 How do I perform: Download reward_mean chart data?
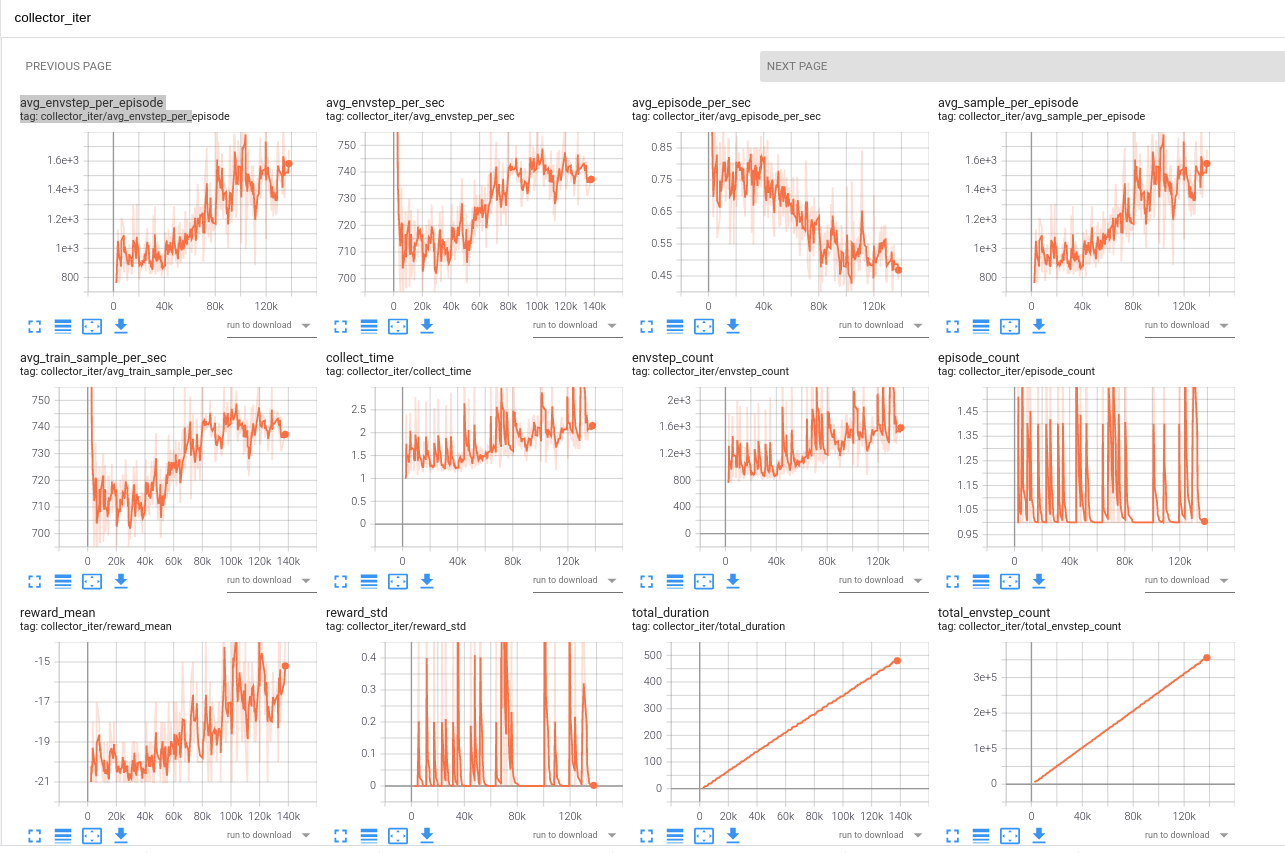[x=121, y=836]
